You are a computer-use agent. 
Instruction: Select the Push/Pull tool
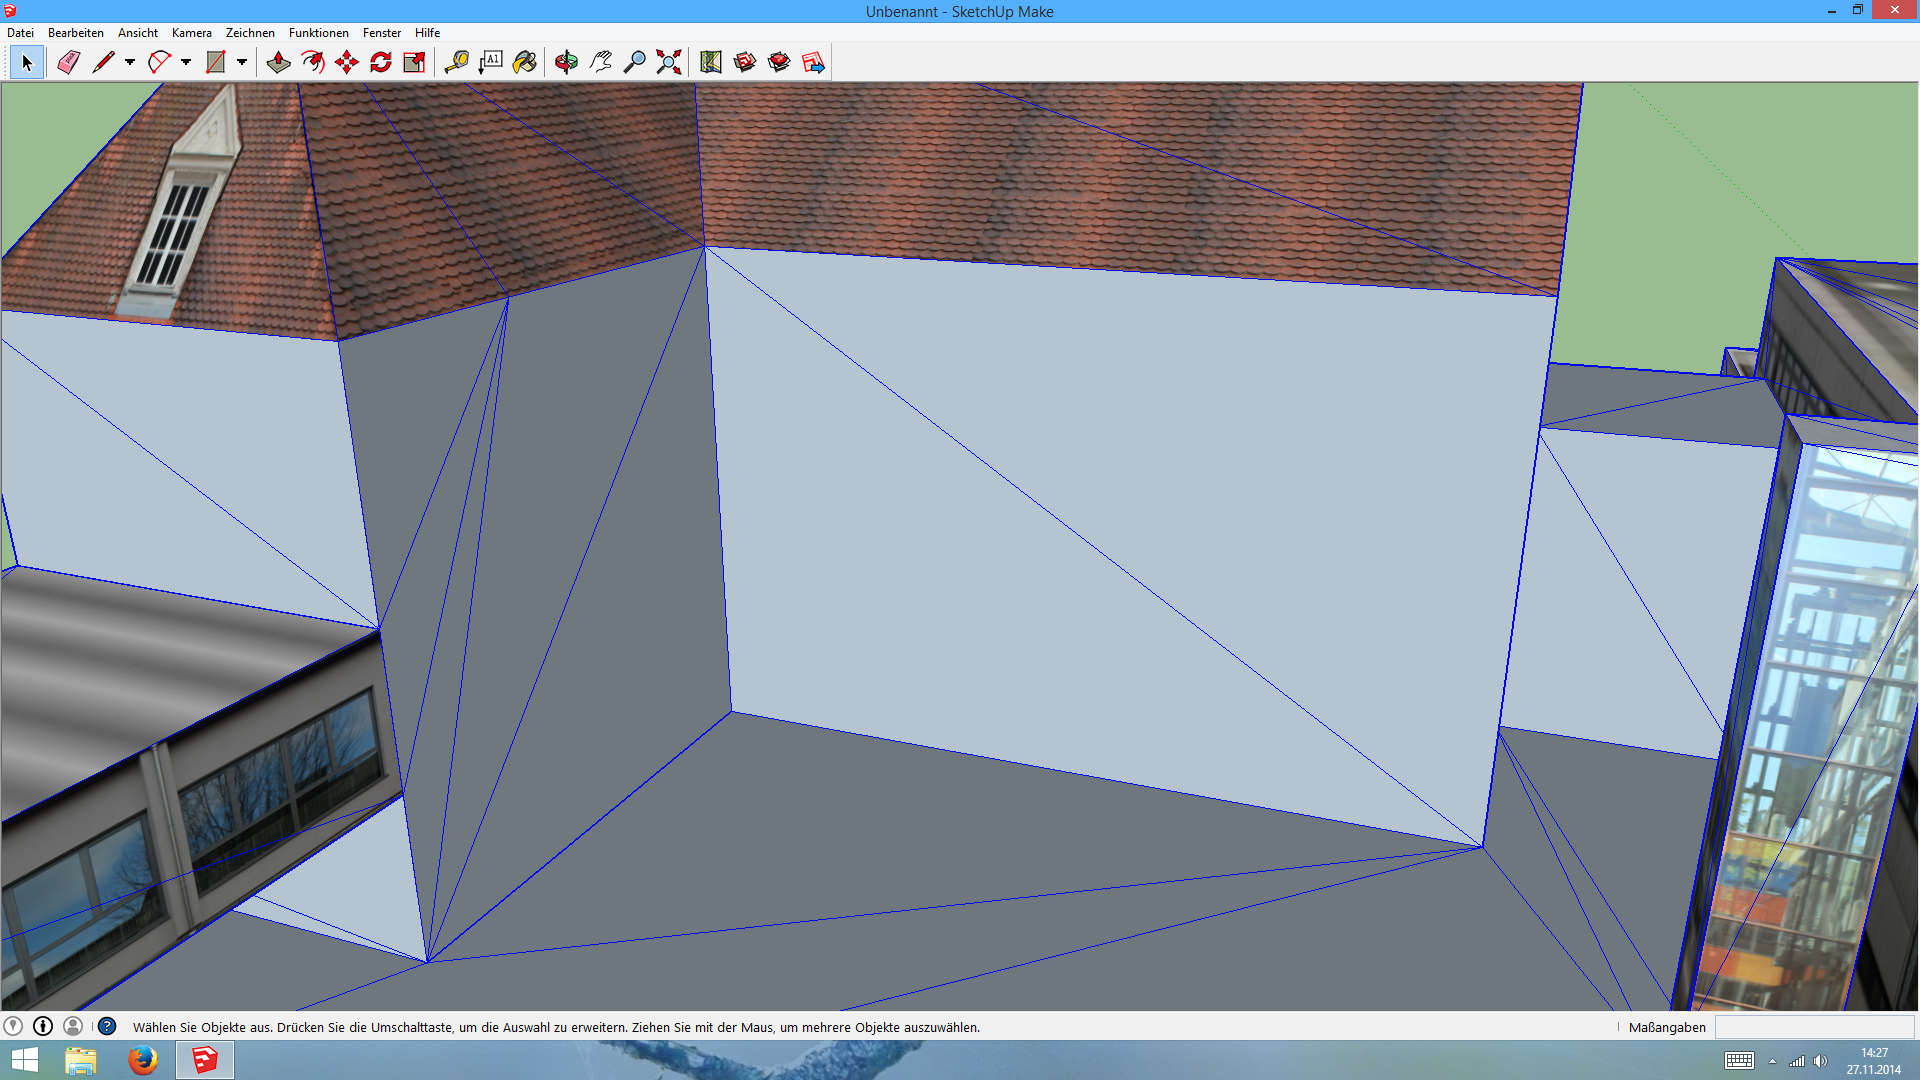coord(278,62)
